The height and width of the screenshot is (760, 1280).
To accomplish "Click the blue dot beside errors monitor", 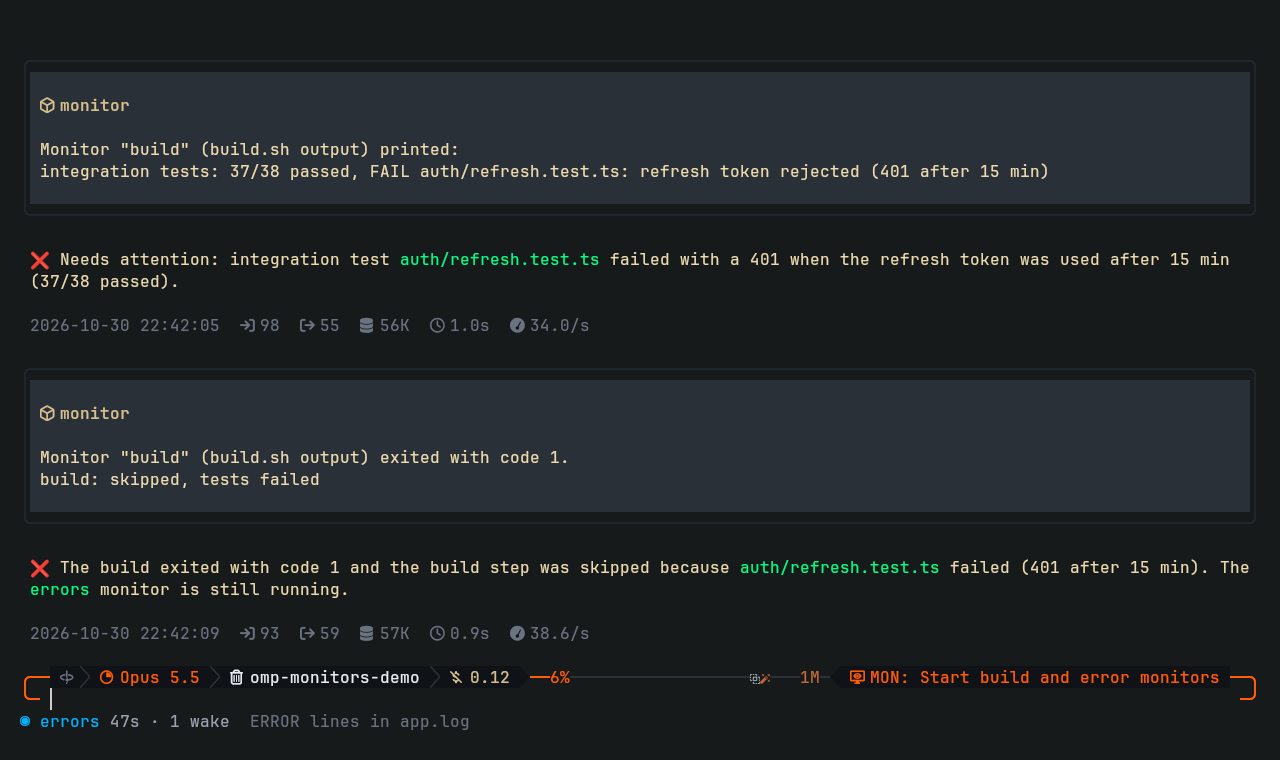I will (x=25, y=721).
